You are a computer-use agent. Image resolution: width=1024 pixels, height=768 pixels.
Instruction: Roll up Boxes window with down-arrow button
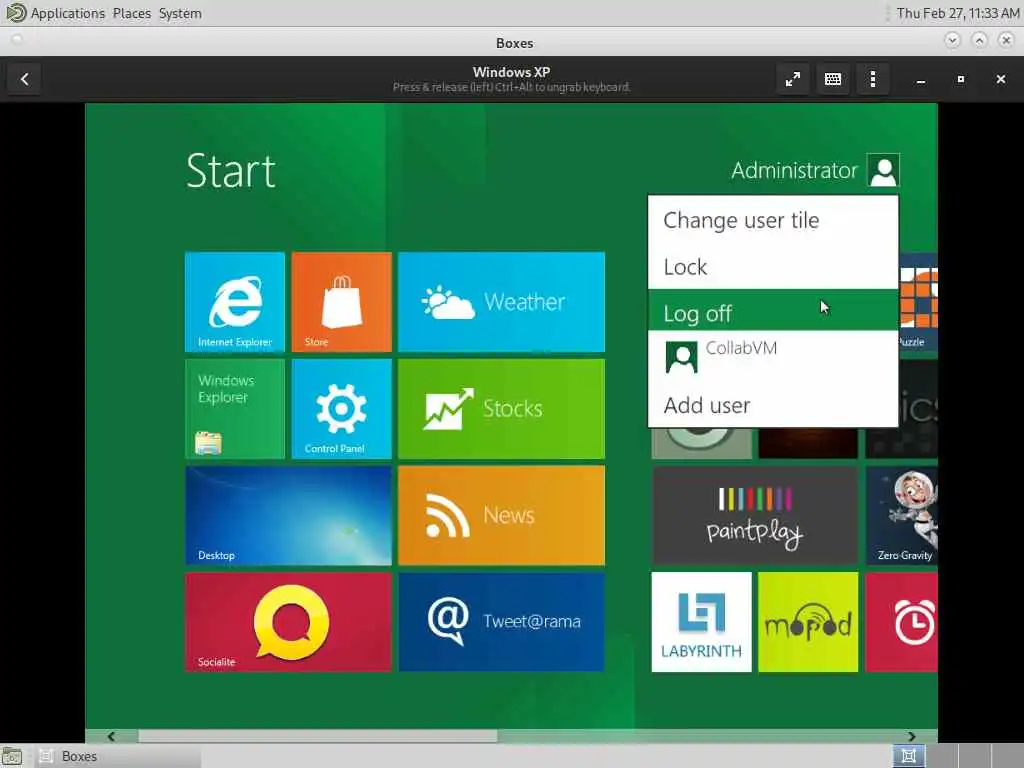(x=952, y=40)
